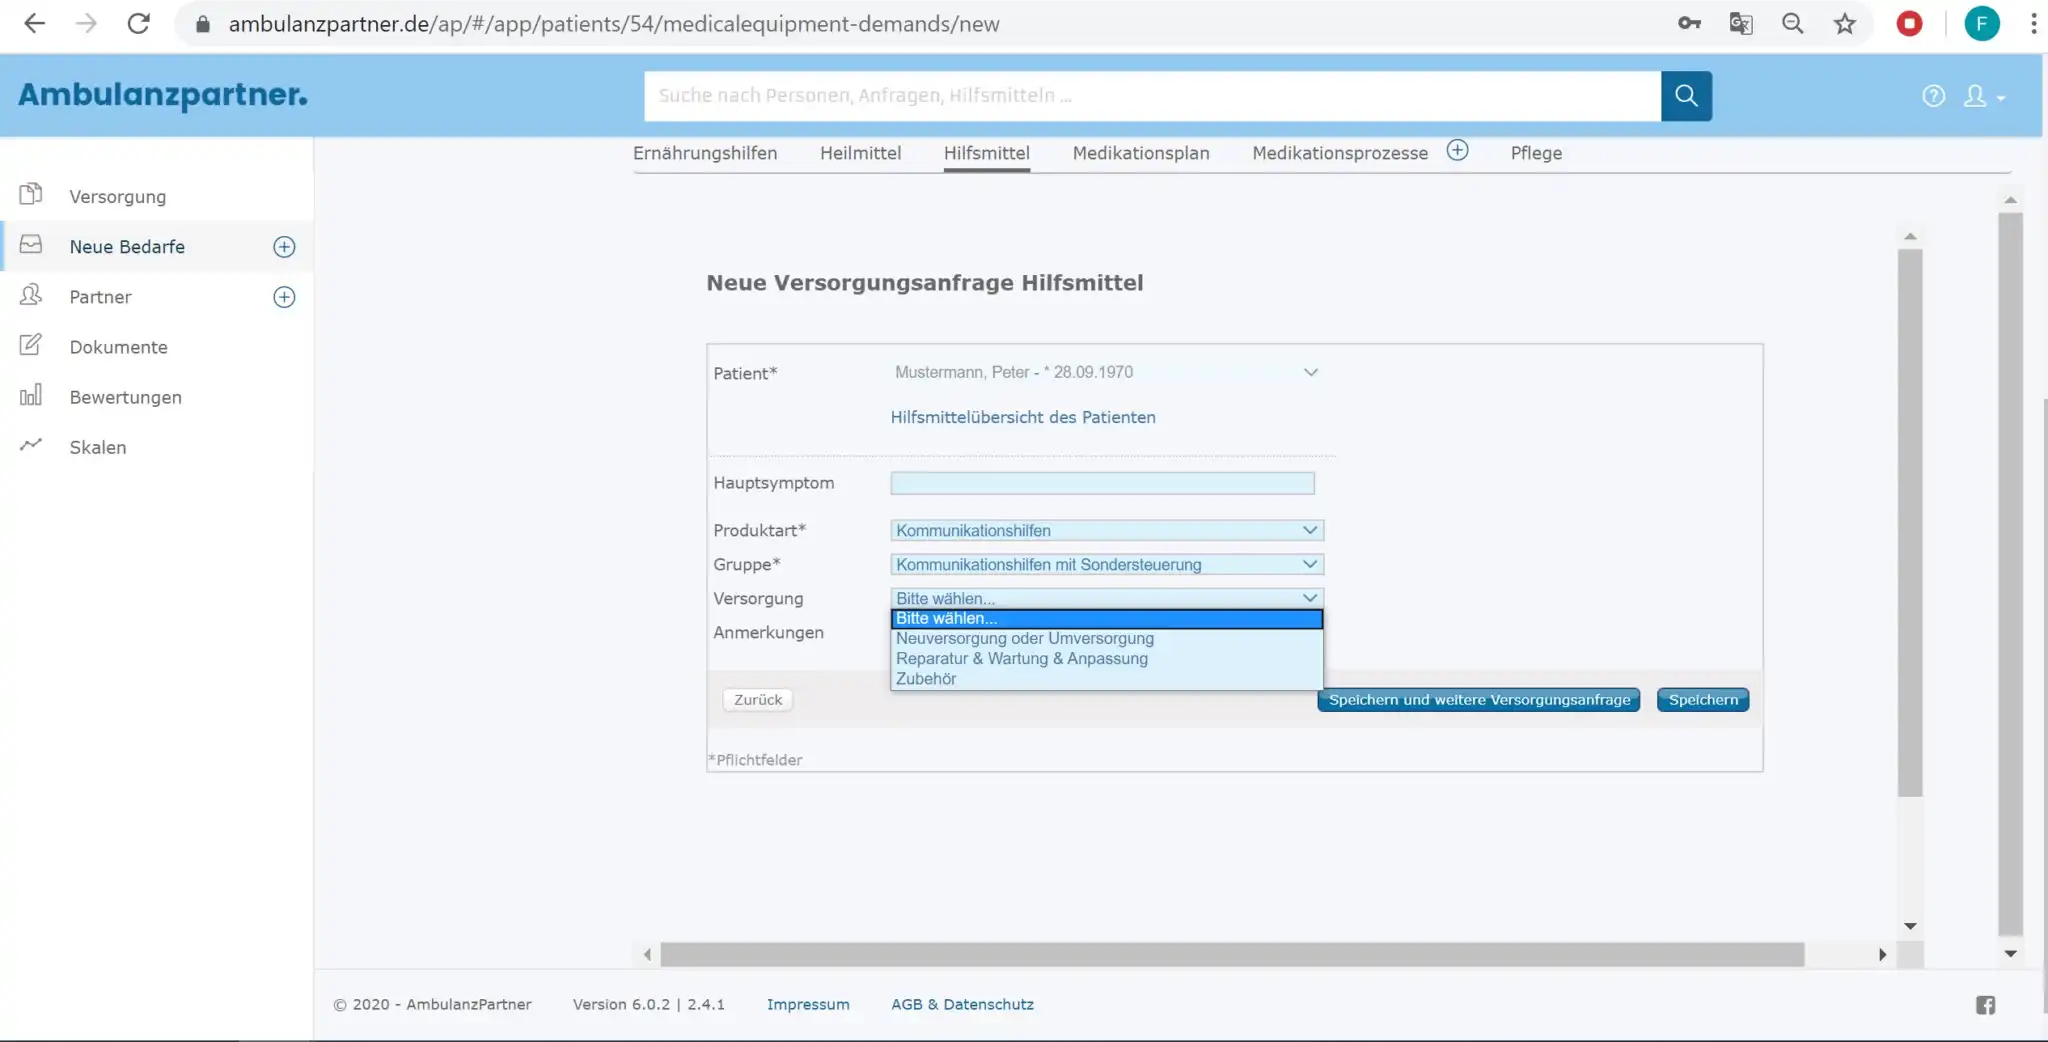2048x1042 pixels.
Task: Click the Neue Bedarfe inbox icon
Action: [31, 245]
